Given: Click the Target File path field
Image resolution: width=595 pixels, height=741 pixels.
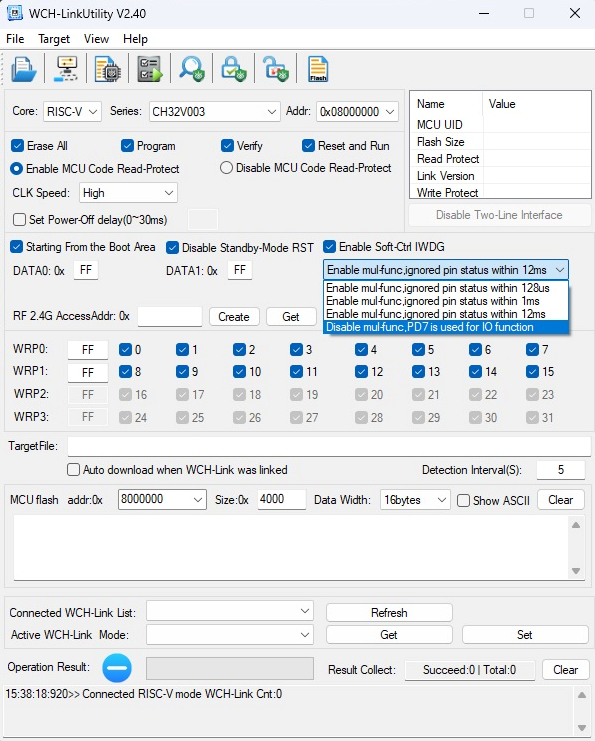Looking at the screenshot, I should (x=329, y=446).
